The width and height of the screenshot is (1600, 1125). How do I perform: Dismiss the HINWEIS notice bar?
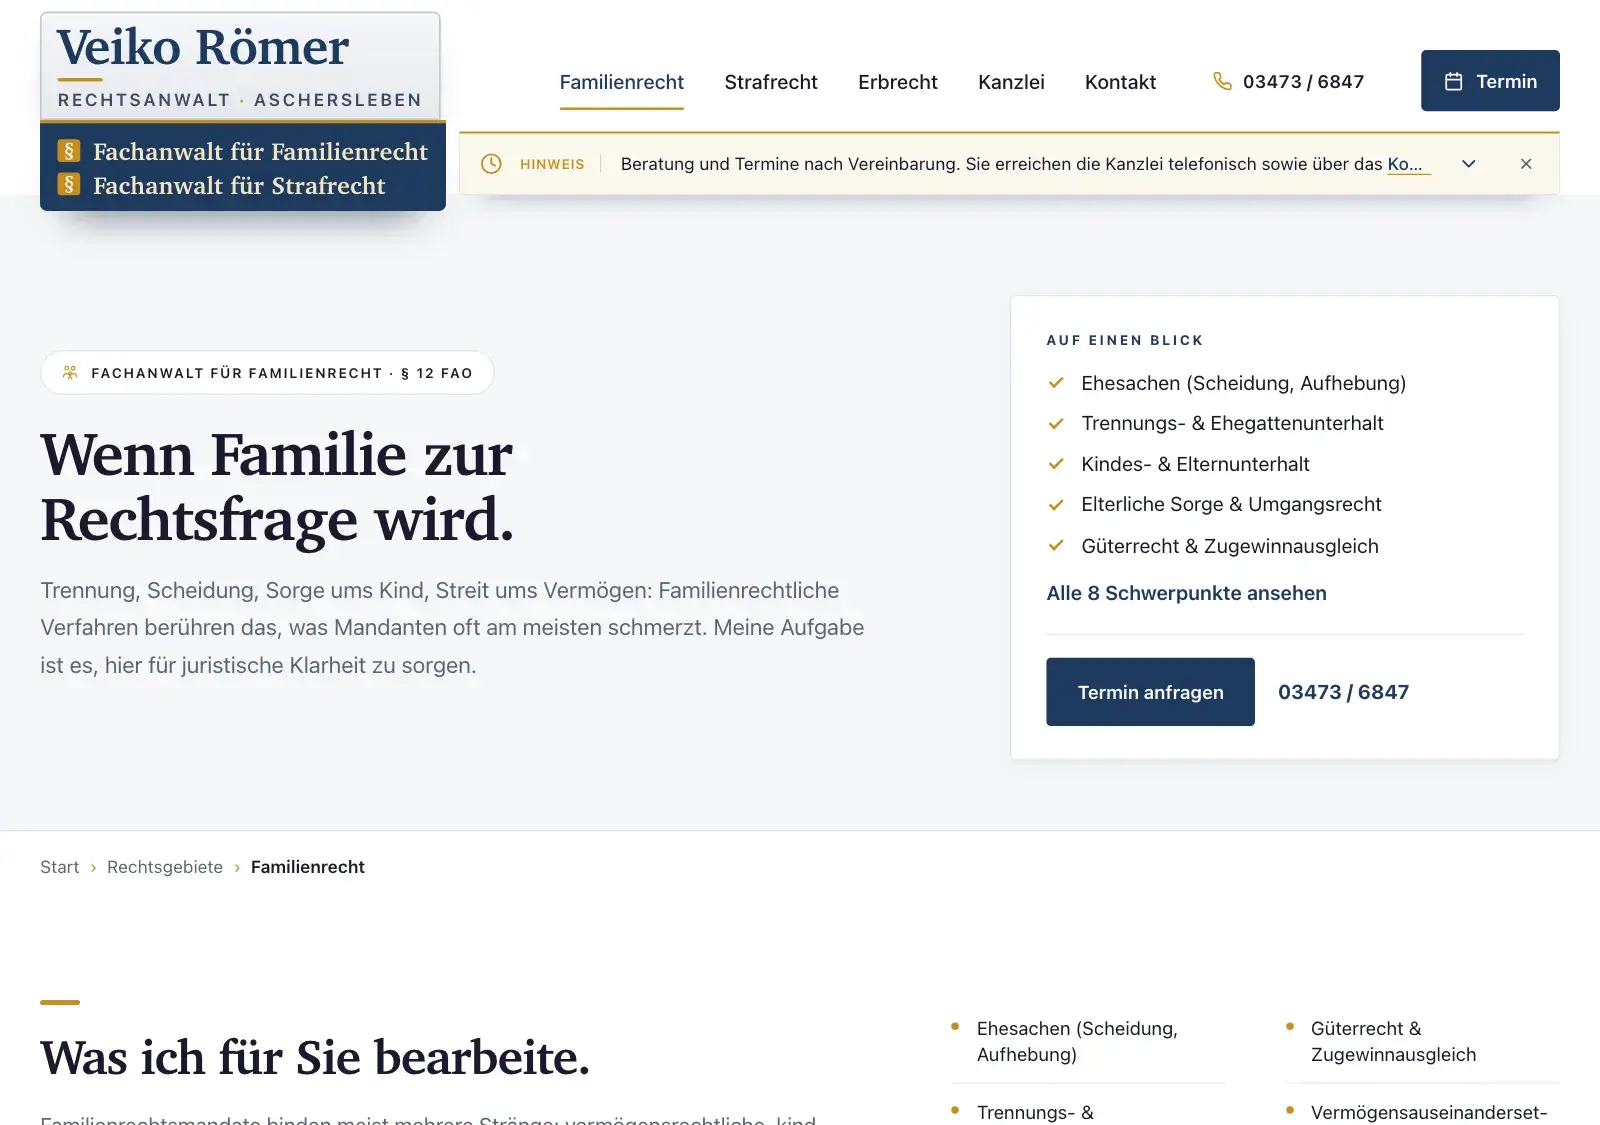tap(1526, 164)
